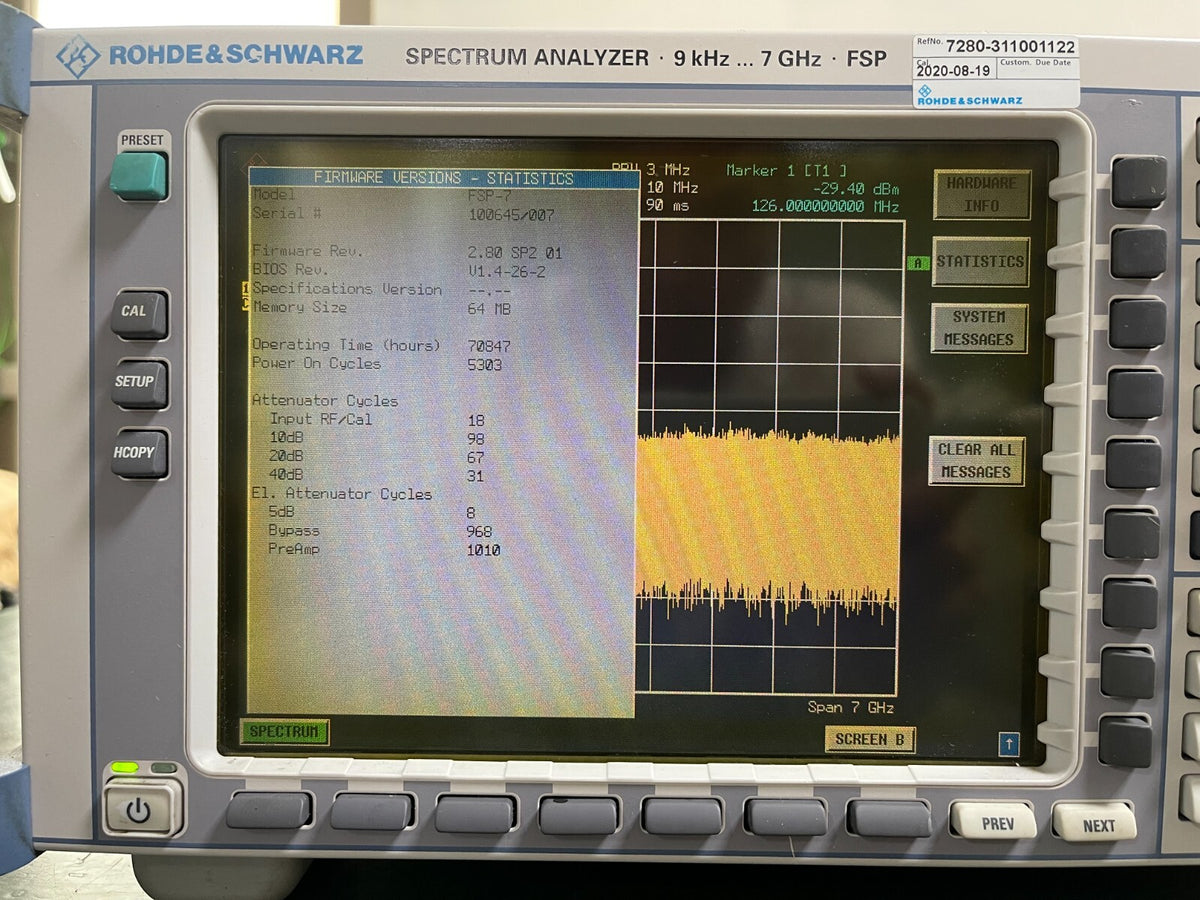Viewport: 1200px width, 900px height.
Task: Click the 10dB attenuator row label
Action: pyautogui.click(x=287, y=438)
